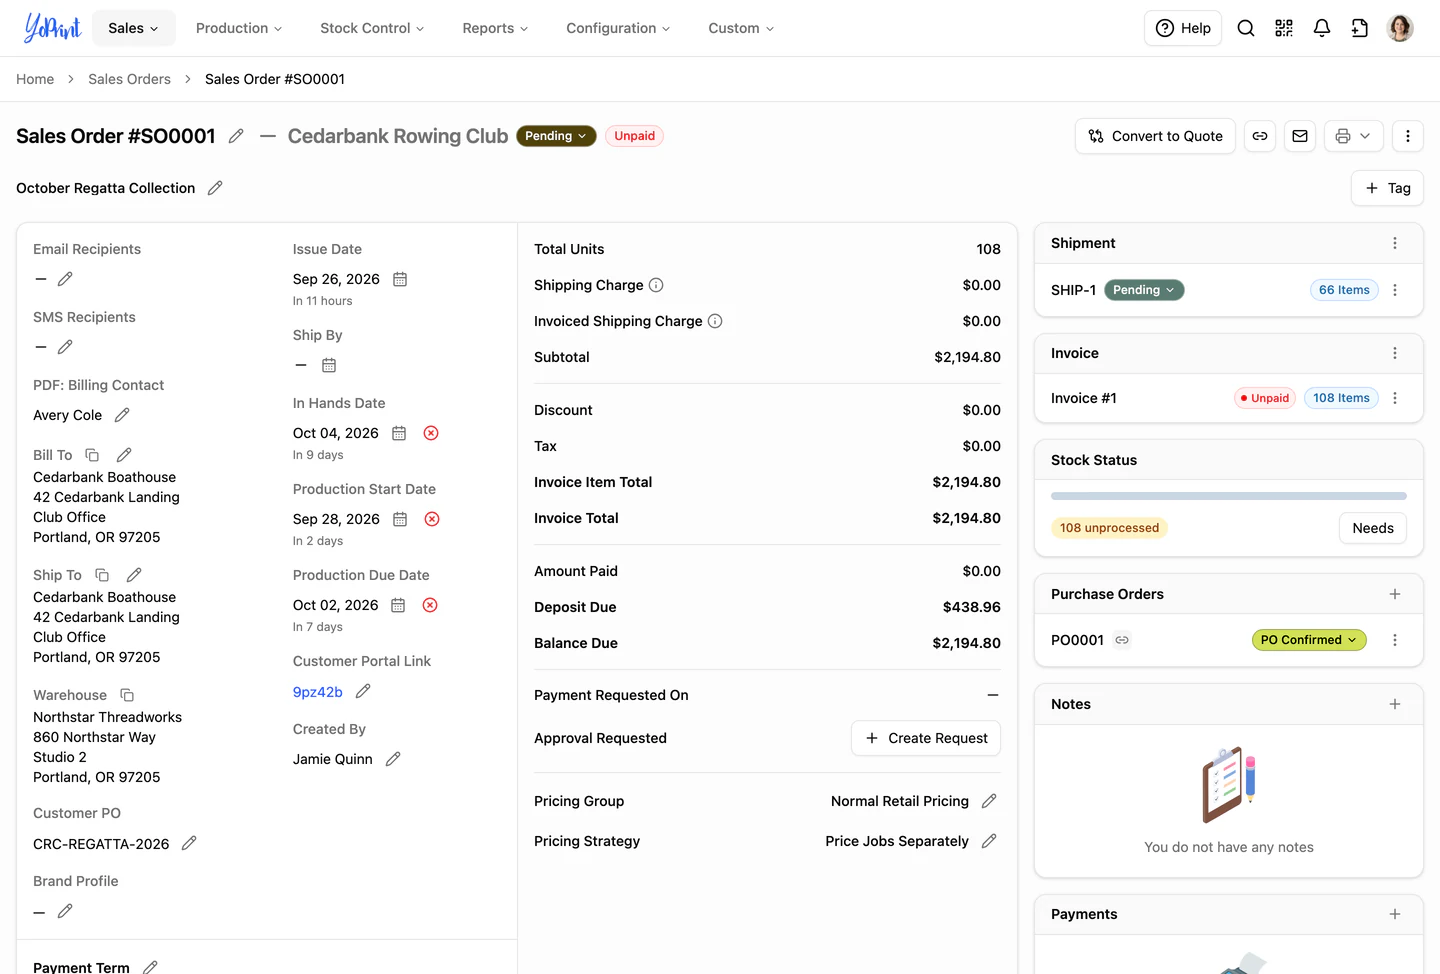
Task: Show Shipping Charge info tooltip
Action: pos(656,285)
